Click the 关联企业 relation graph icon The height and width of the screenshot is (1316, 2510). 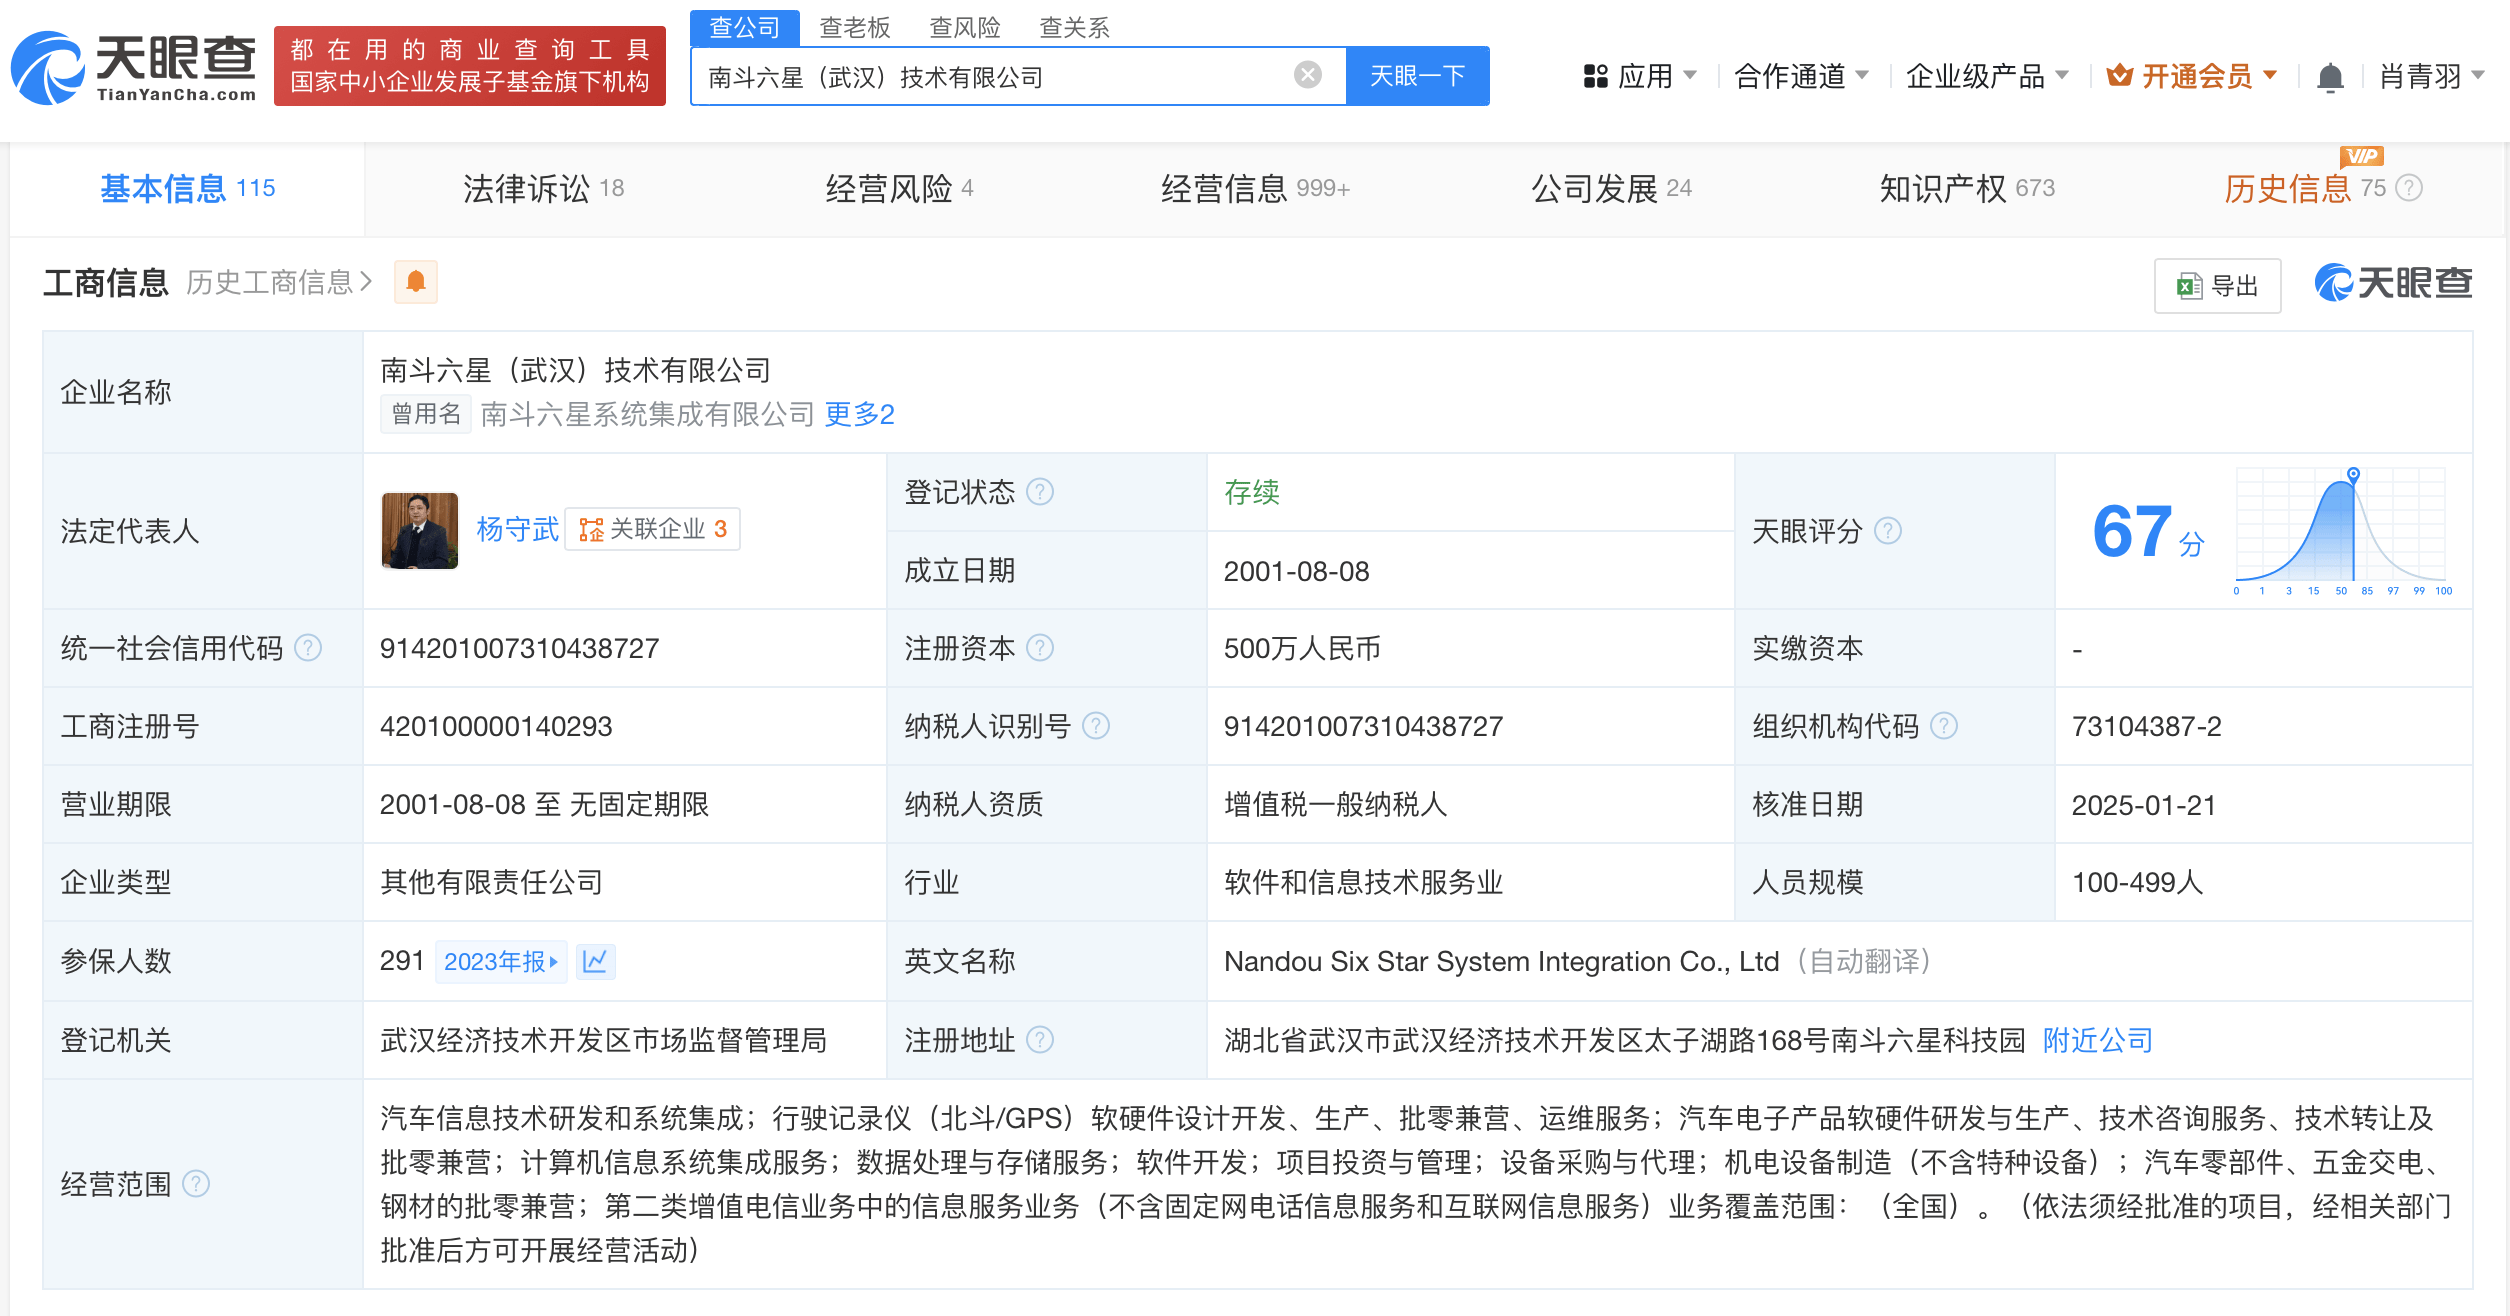(590, 529)
